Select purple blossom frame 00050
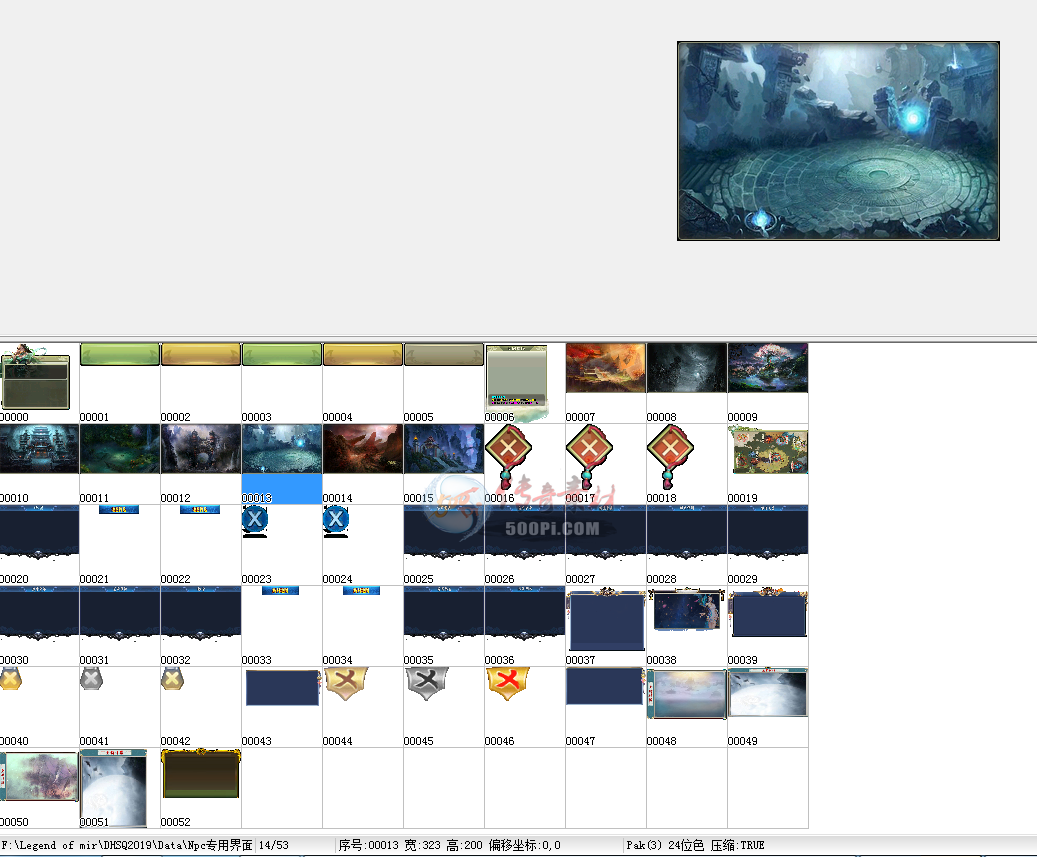Image resolution: width=1037 pixels, height=857 pixels. pos(39,776)
